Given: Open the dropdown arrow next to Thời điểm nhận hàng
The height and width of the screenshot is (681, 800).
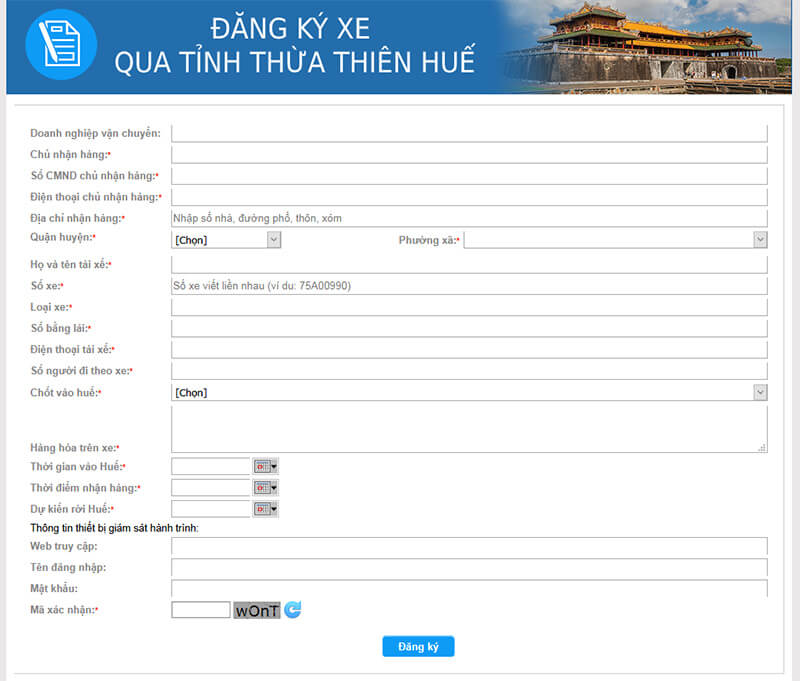Looking at the screenshot, I should tap(273, 487).
